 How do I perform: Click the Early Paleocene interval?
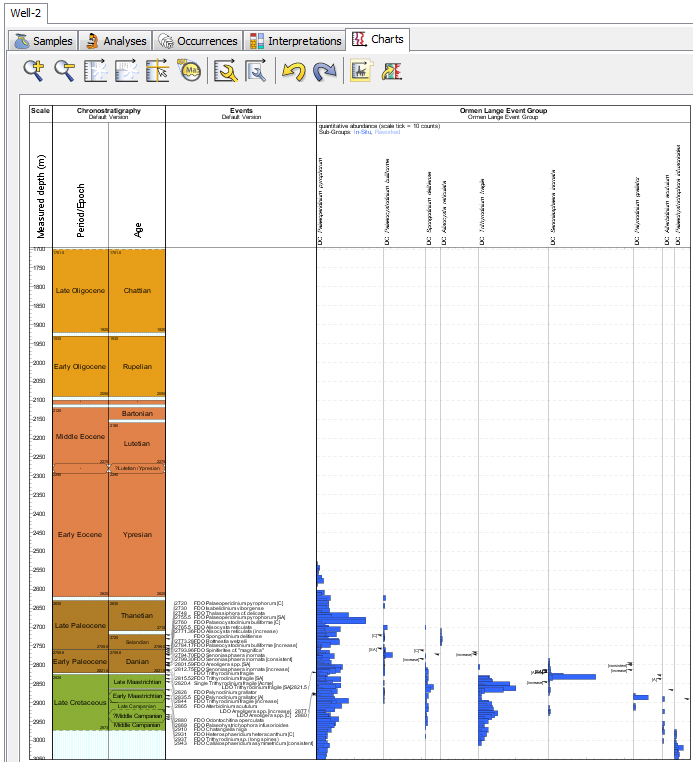click(x=80, y=661)
